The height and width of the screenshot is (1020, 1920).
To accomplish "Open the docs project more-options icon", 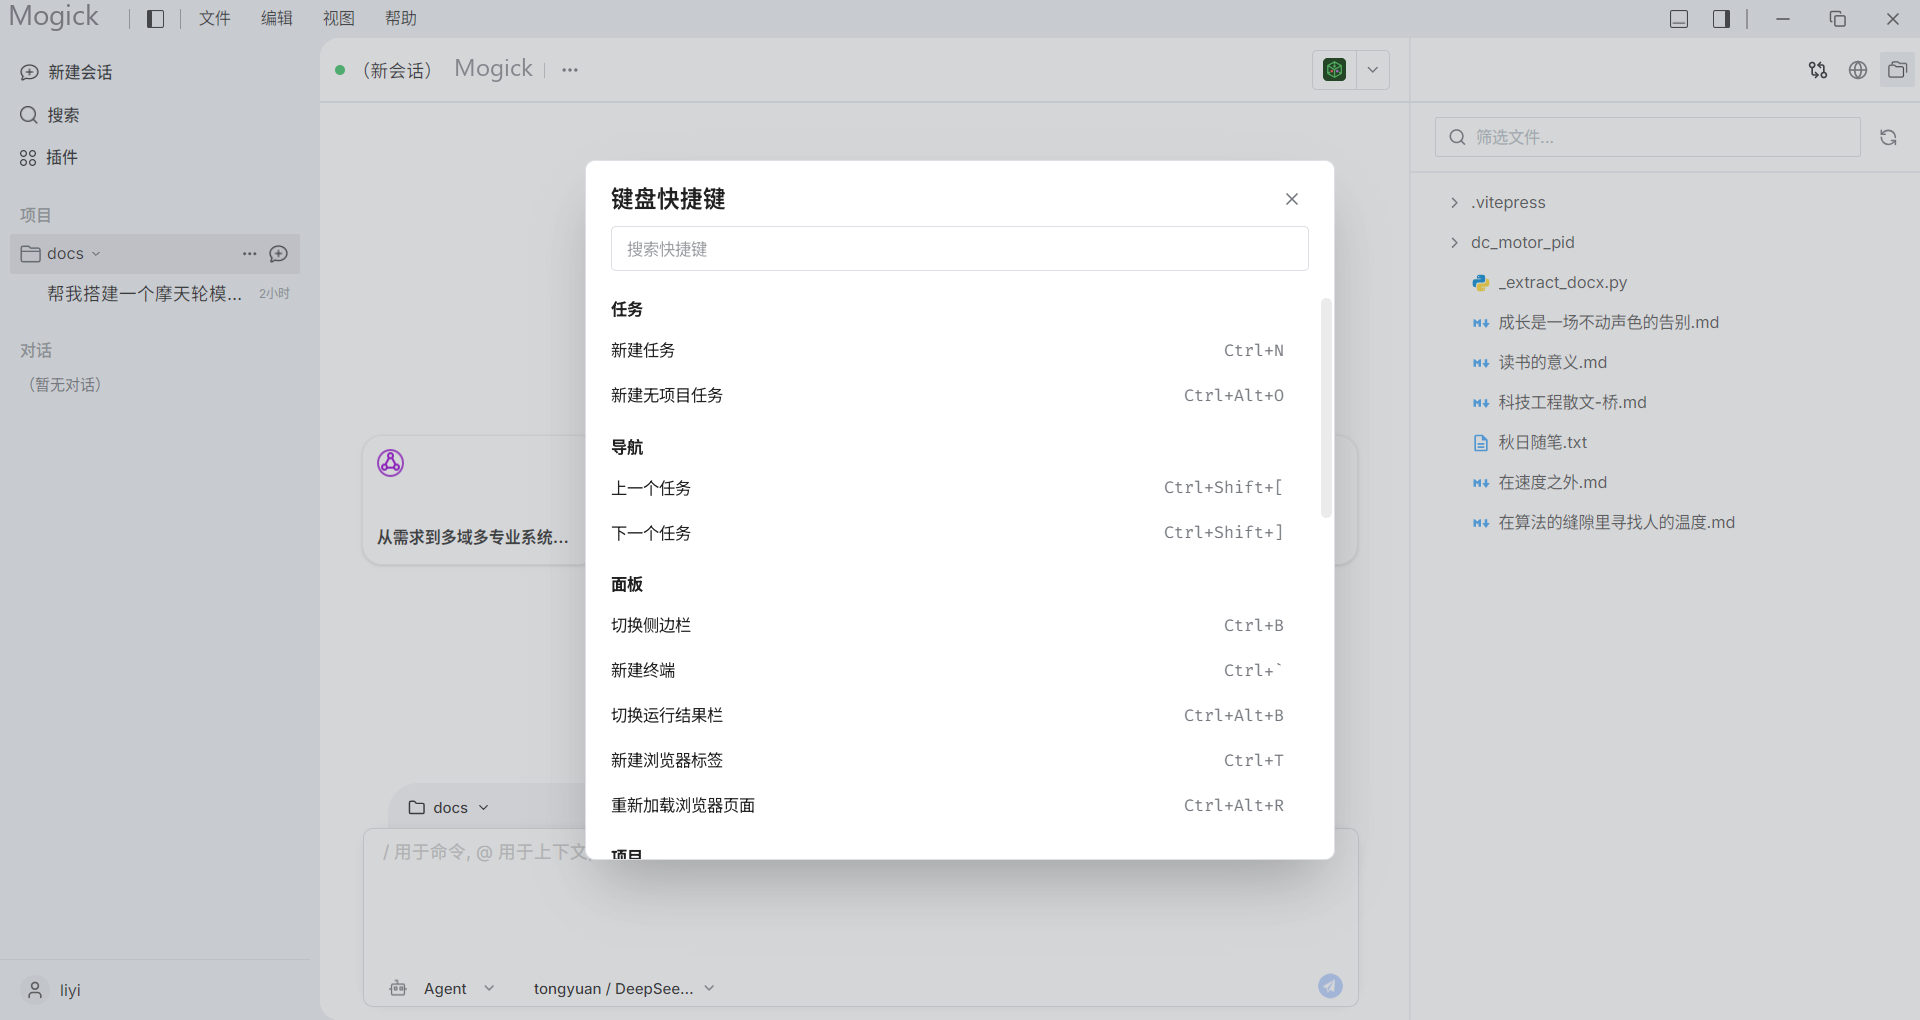I will [250, 254].
